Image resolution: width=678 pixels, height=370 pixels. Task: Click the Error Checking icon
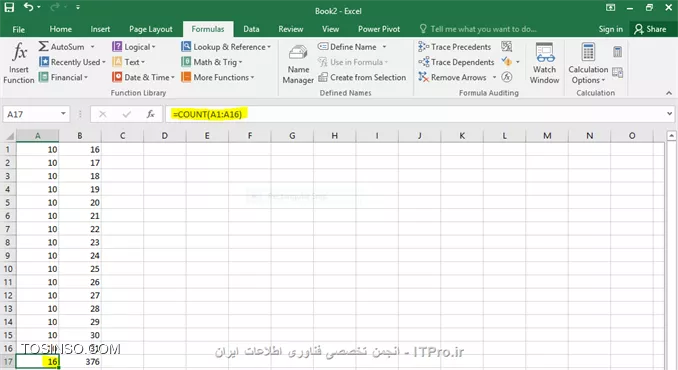pos(506,62)
